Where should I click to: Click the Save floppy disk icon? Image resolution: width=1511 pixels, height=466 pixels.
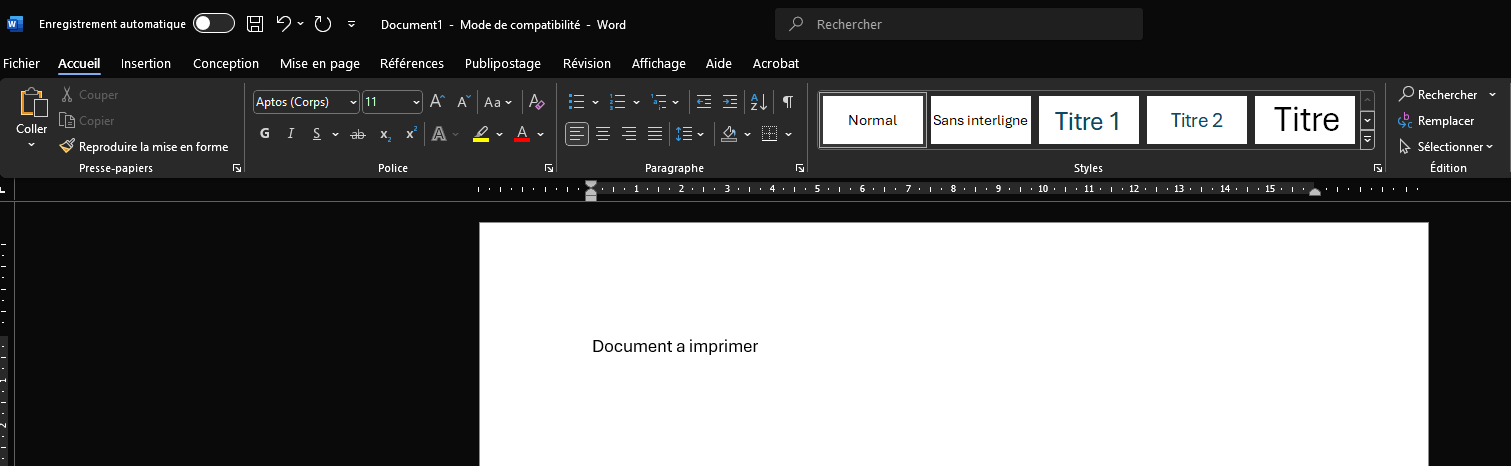[x=255, y=24]
